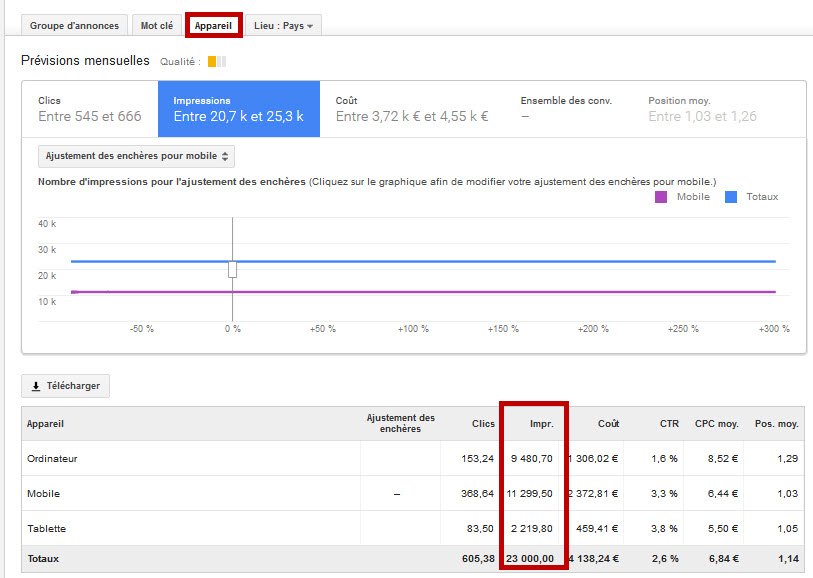The width and height of the screenshot is (813, 578).
Task: Click the yellow Qualité indicator bars
Action: tap(217, 62)
